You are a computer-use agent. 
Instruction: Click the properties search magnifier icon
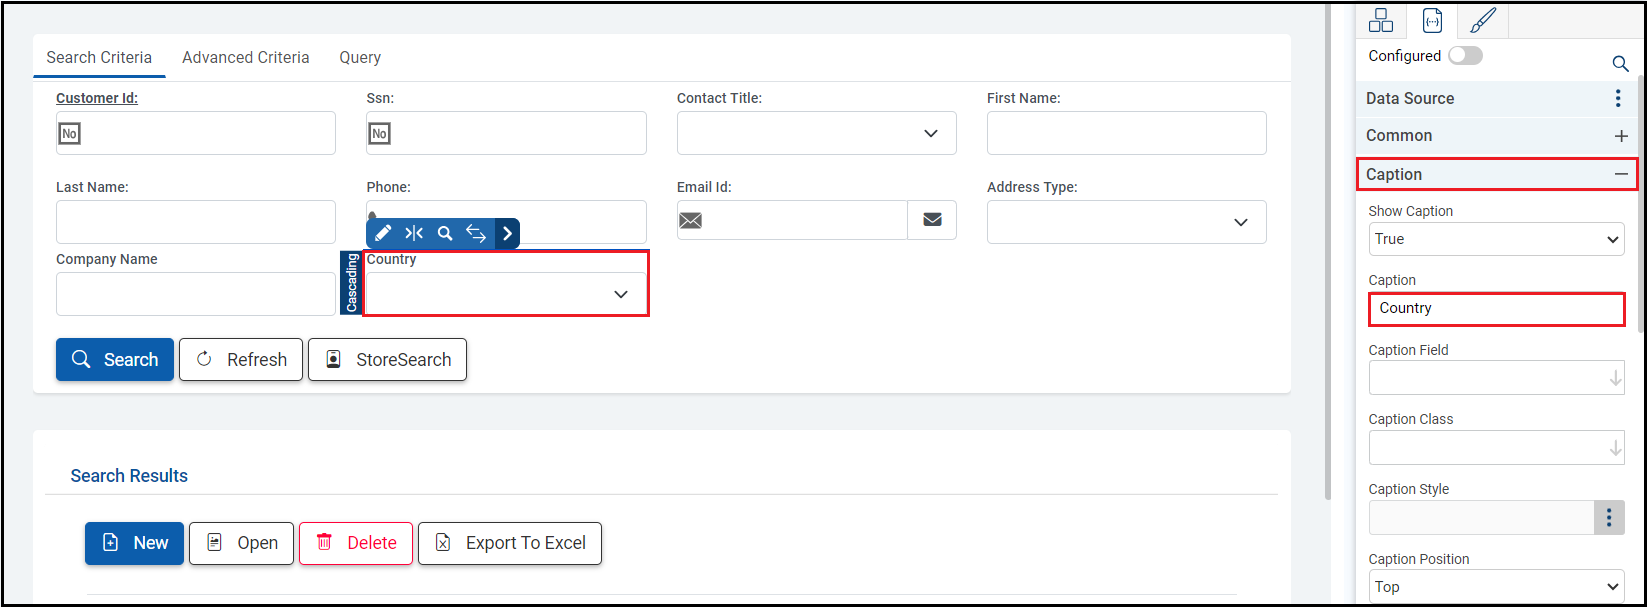[x=1620, y=64]
